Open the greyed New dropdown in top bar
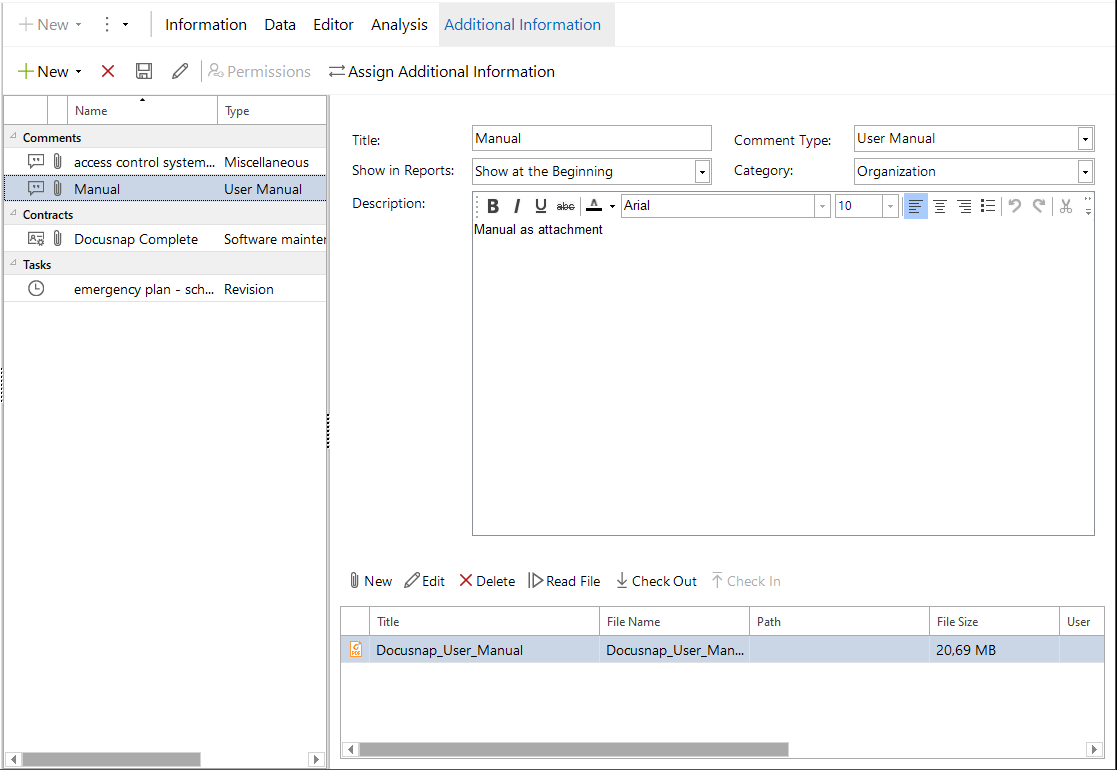 click(x=78, y=25)
